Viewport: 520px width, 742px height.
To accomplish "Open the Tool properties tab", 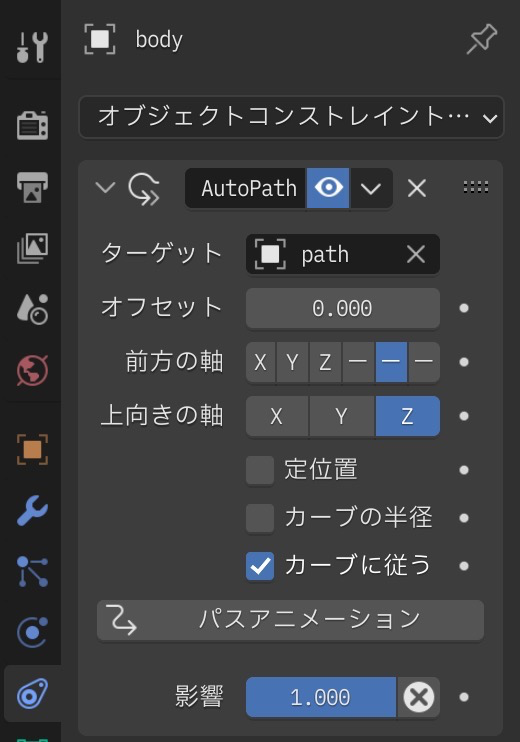I will (32, 47).
